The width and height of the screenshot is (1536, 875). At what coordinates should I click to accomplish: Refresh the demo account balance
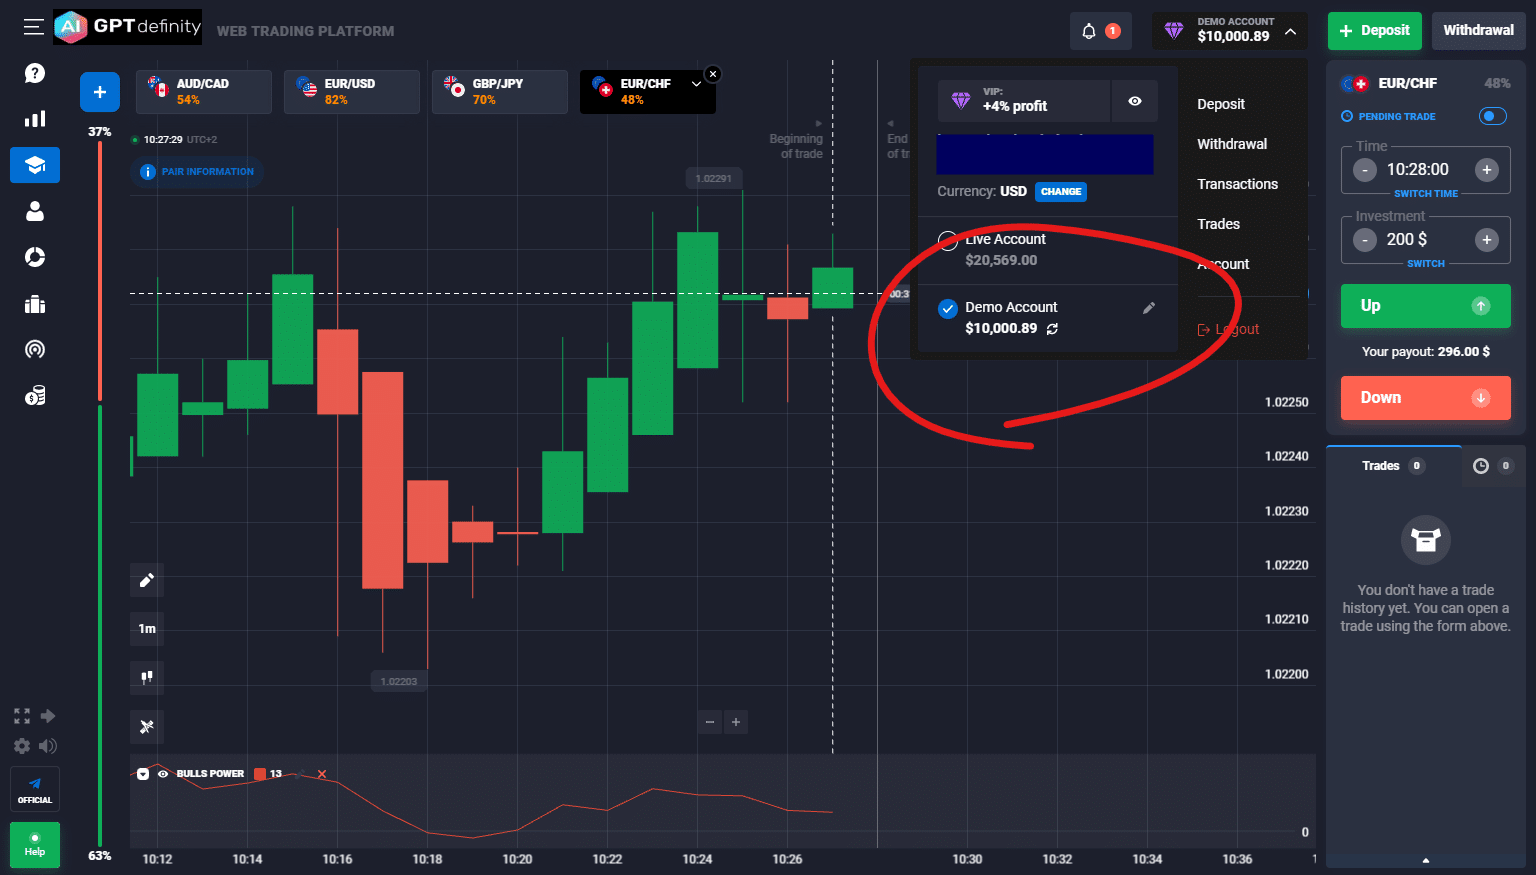tap(1052, 329)
